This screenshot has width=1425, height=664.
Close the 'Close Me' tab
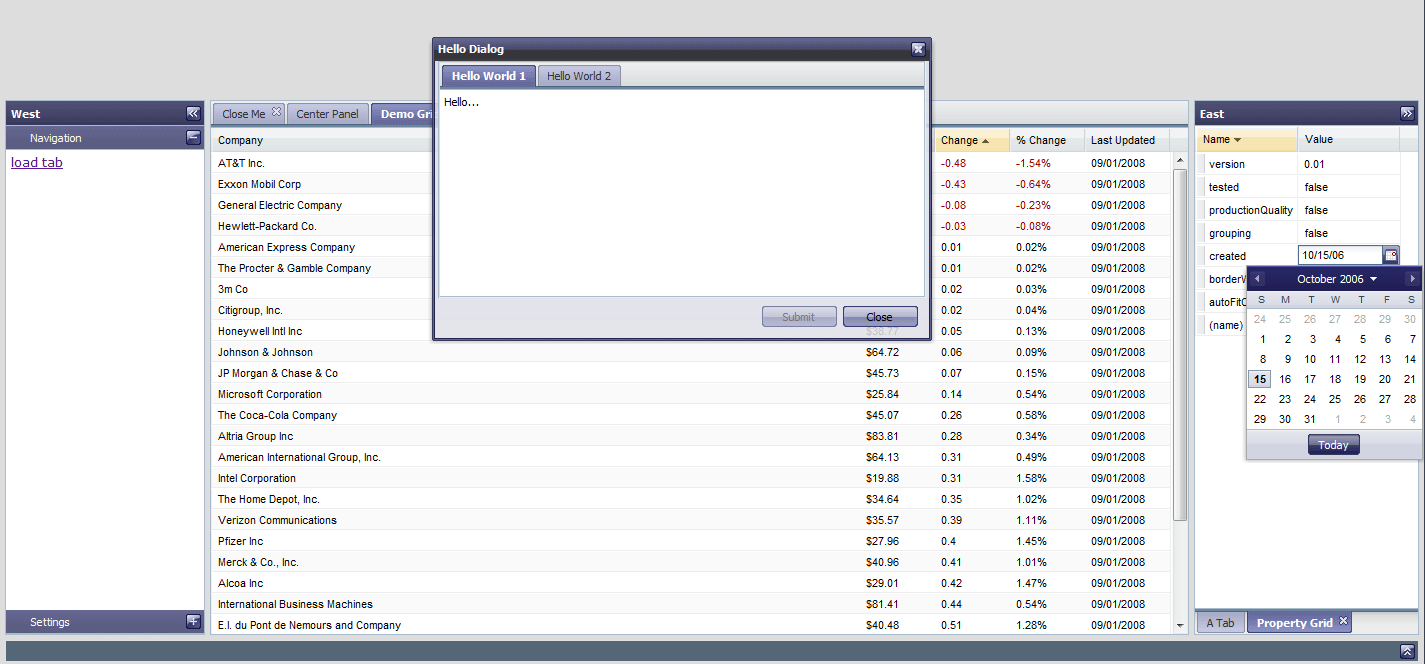click(x=277, y=112)
